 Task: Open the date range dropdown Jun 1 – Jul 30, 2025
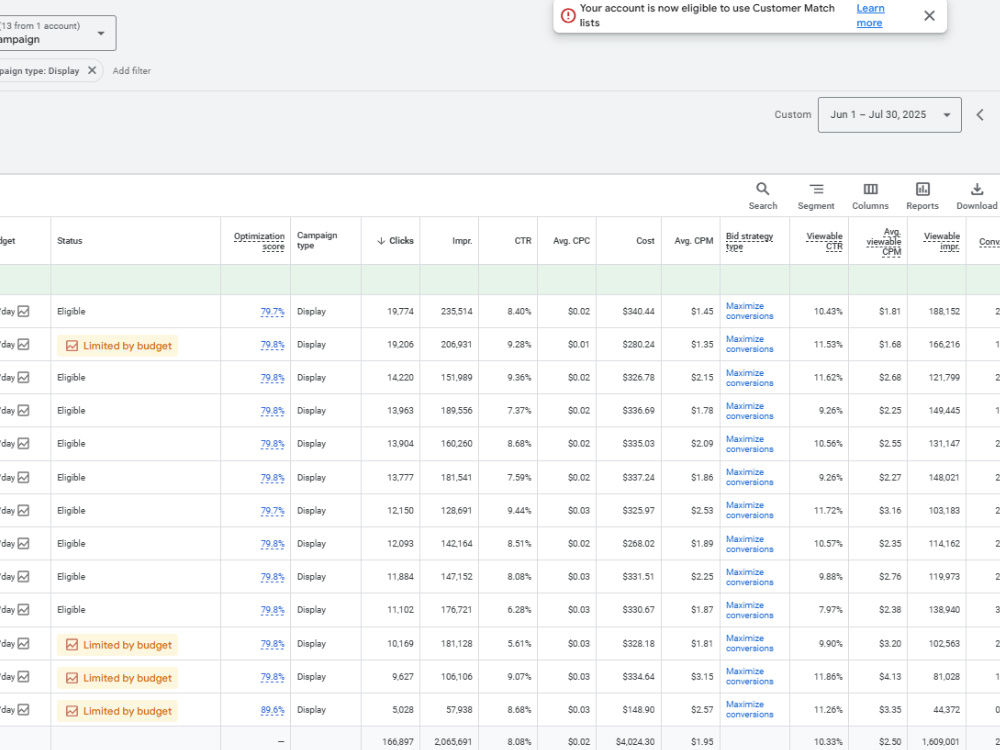click(890, 115)
